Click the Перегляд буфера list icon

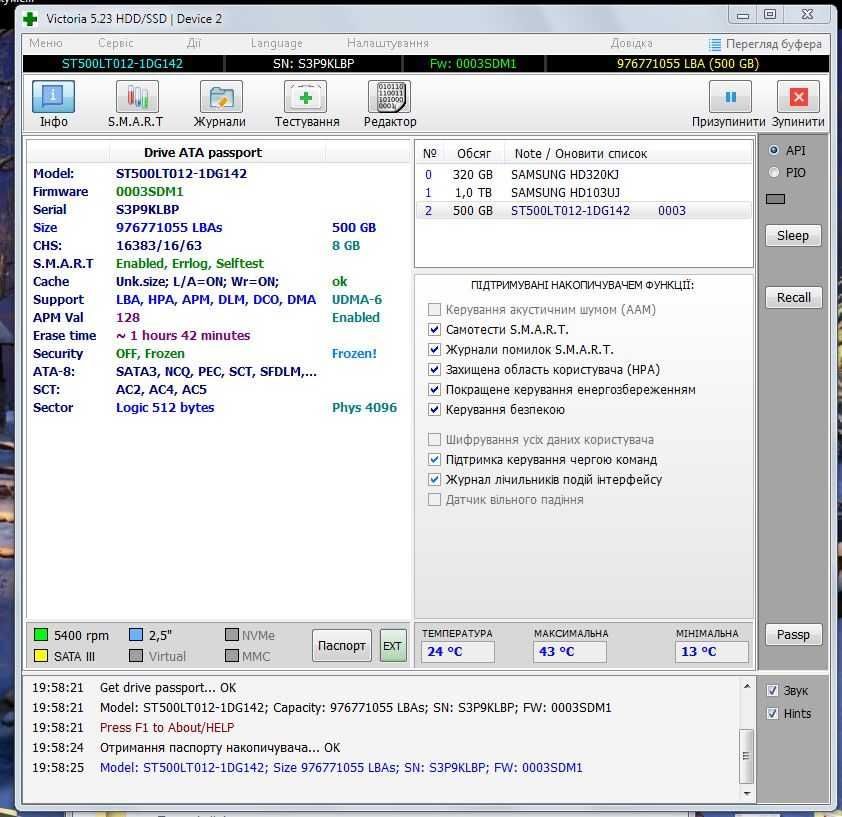tap(714, 44)
